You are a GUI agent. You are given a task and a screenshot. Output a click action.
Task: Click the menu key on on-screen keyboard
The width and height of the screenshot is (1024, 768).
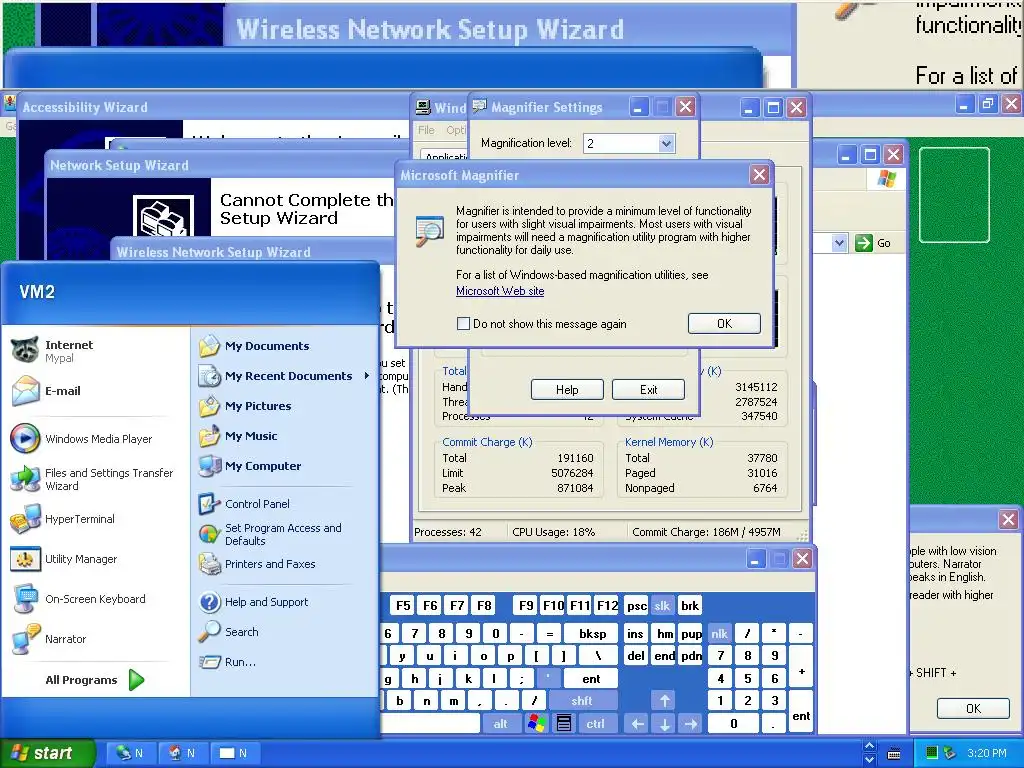click(564, 724)
